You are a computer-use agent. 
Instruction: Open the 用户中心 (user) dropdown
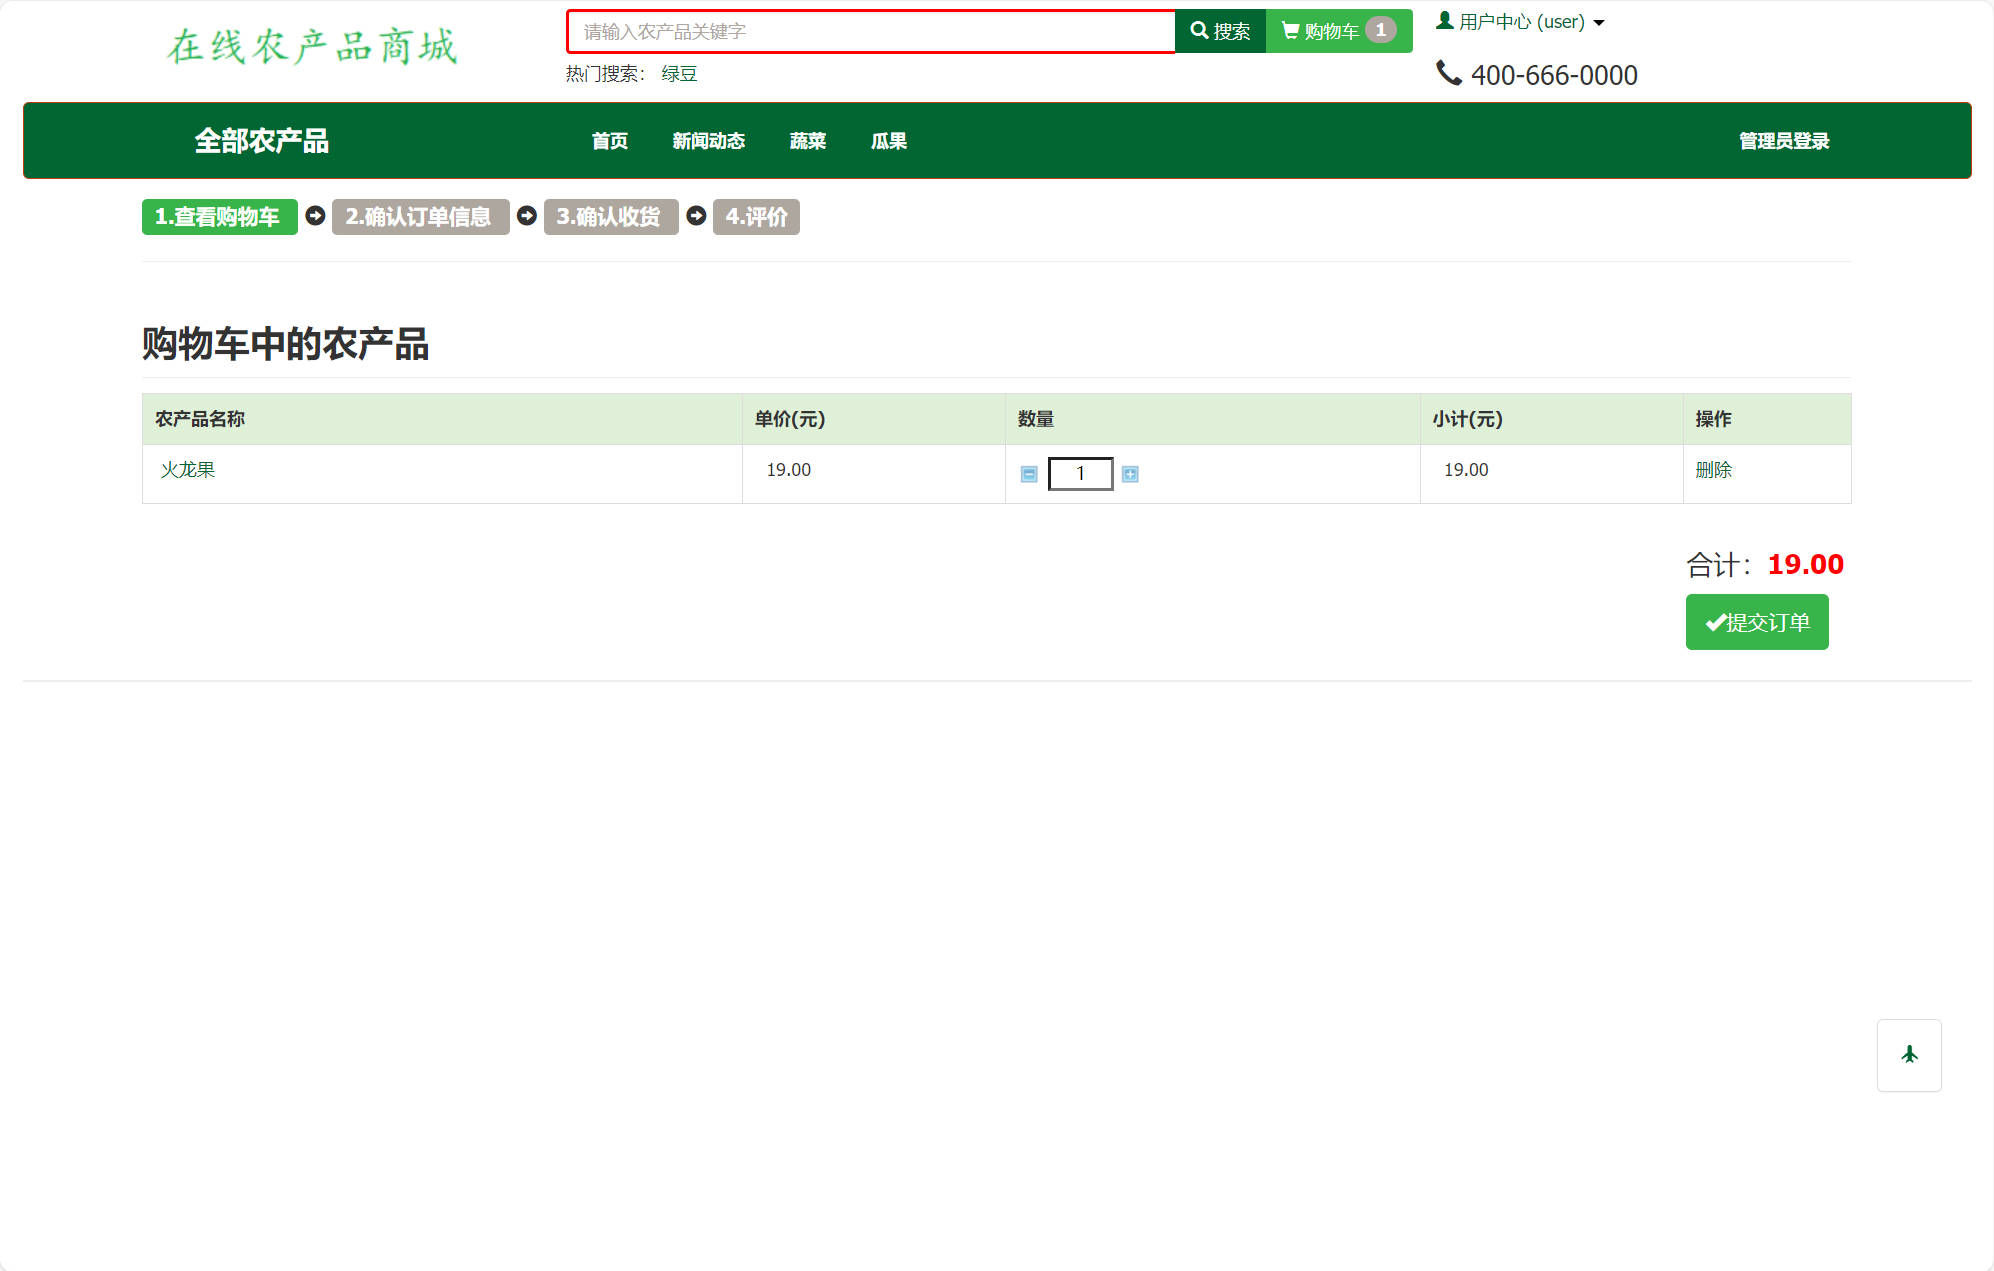coord(1519,20)
